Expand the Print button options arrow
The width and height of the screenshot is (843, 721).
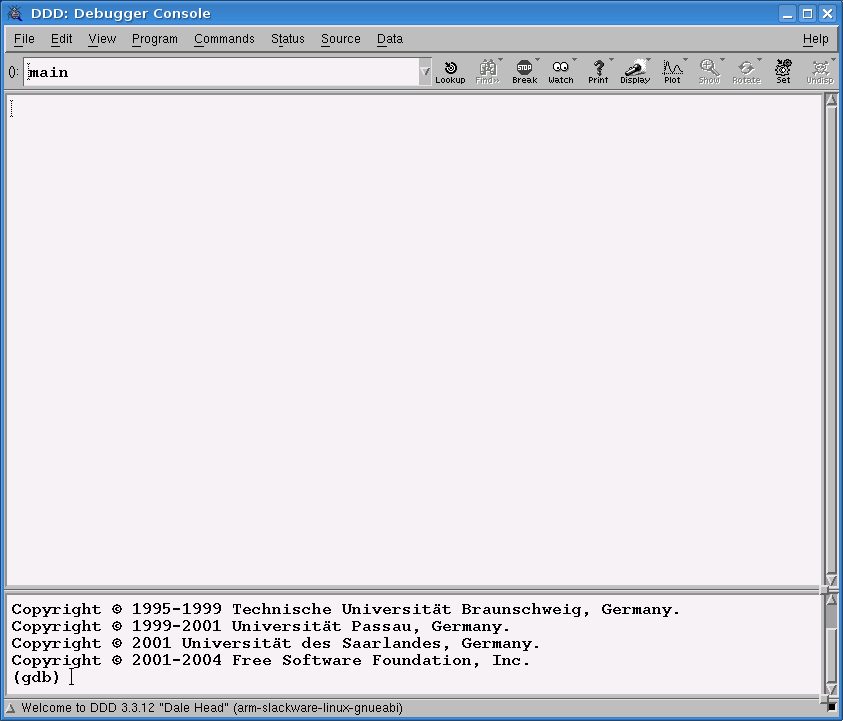[x=611, y=60]
